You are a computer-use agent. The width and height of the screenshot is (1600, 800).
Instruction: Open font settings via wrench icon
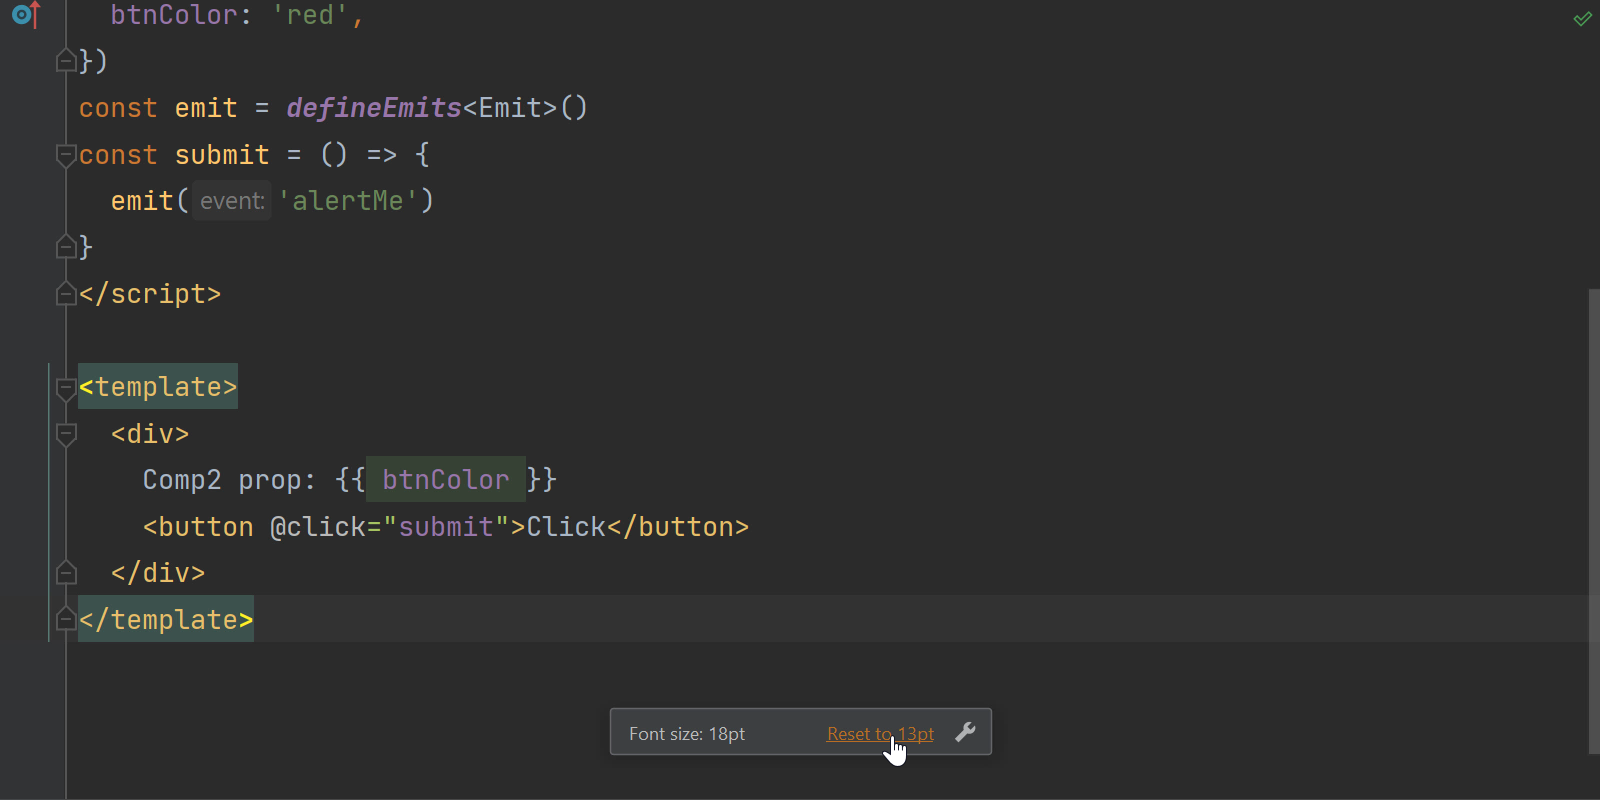[965, 732]
